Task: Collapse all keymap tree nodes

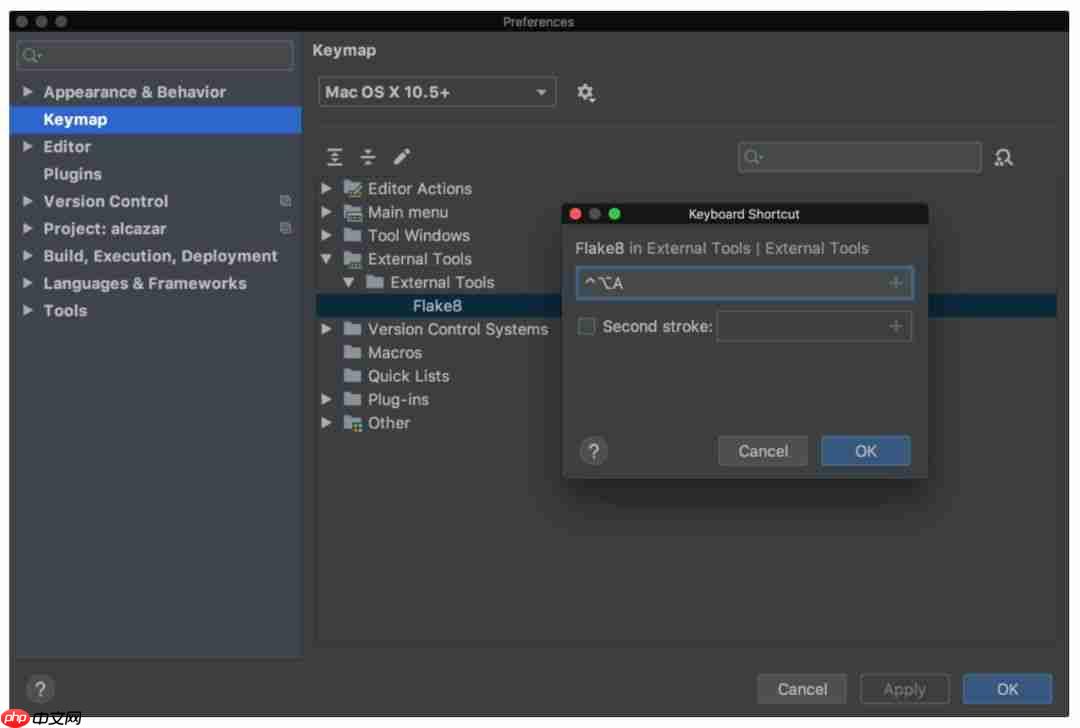Action: click(x=367, y=156)
